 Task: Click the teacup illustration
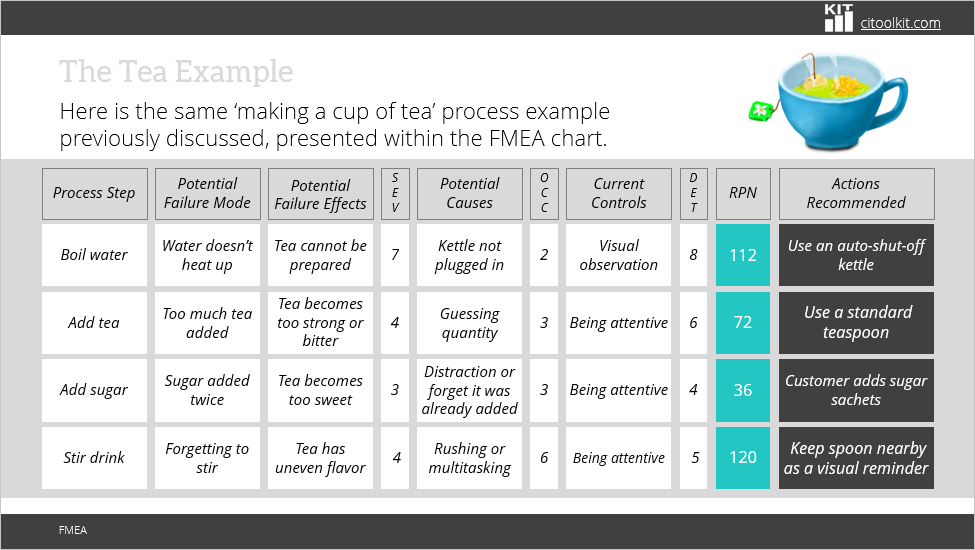pos(843,98)
